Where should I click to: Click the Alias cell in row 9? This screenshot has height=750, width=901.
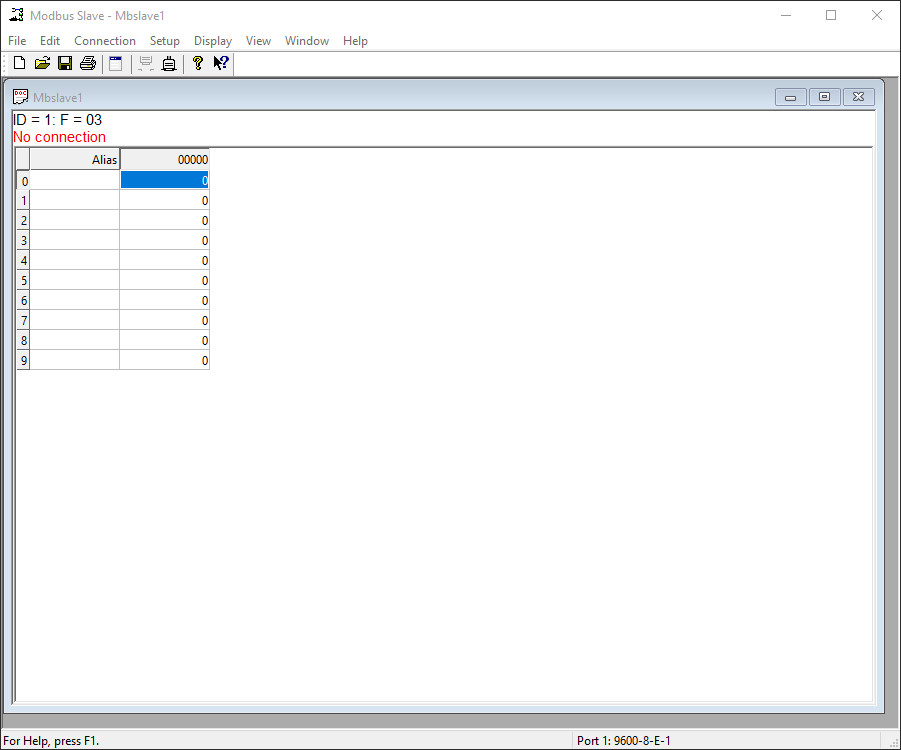point(75,360)
